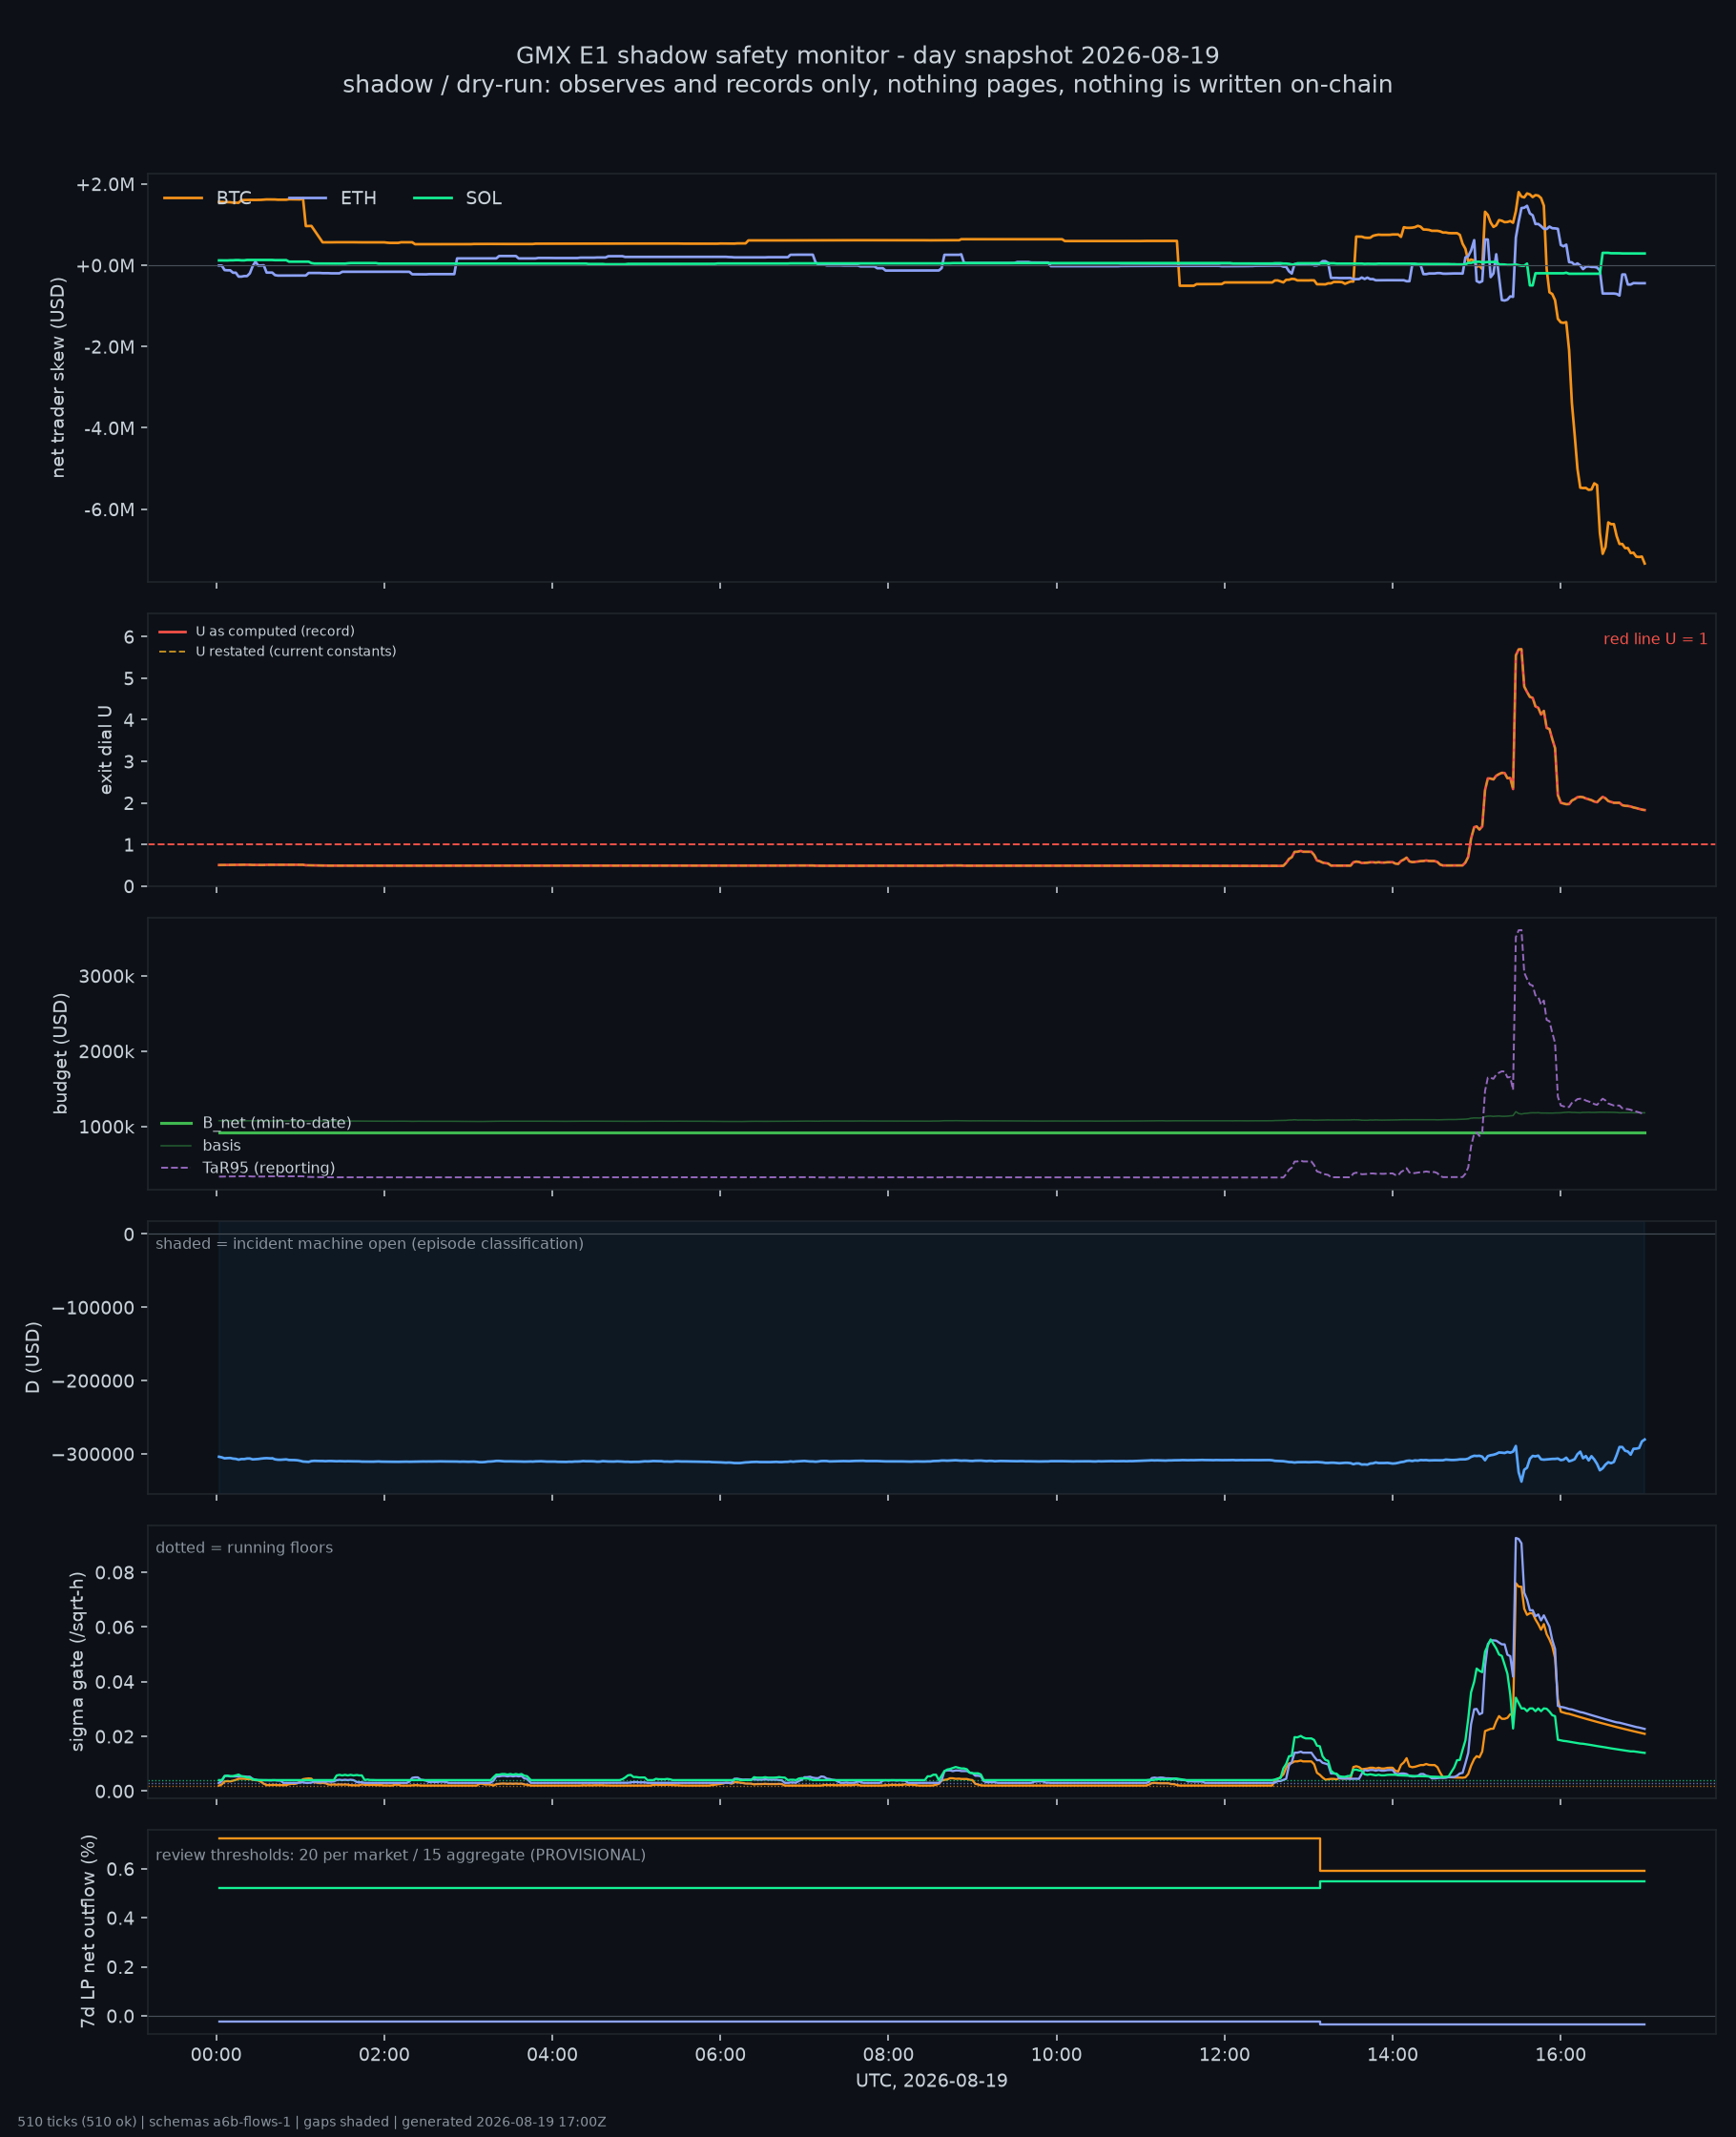Click the "−300000" tick label

pyautogui.click(x=93, y=1454)
